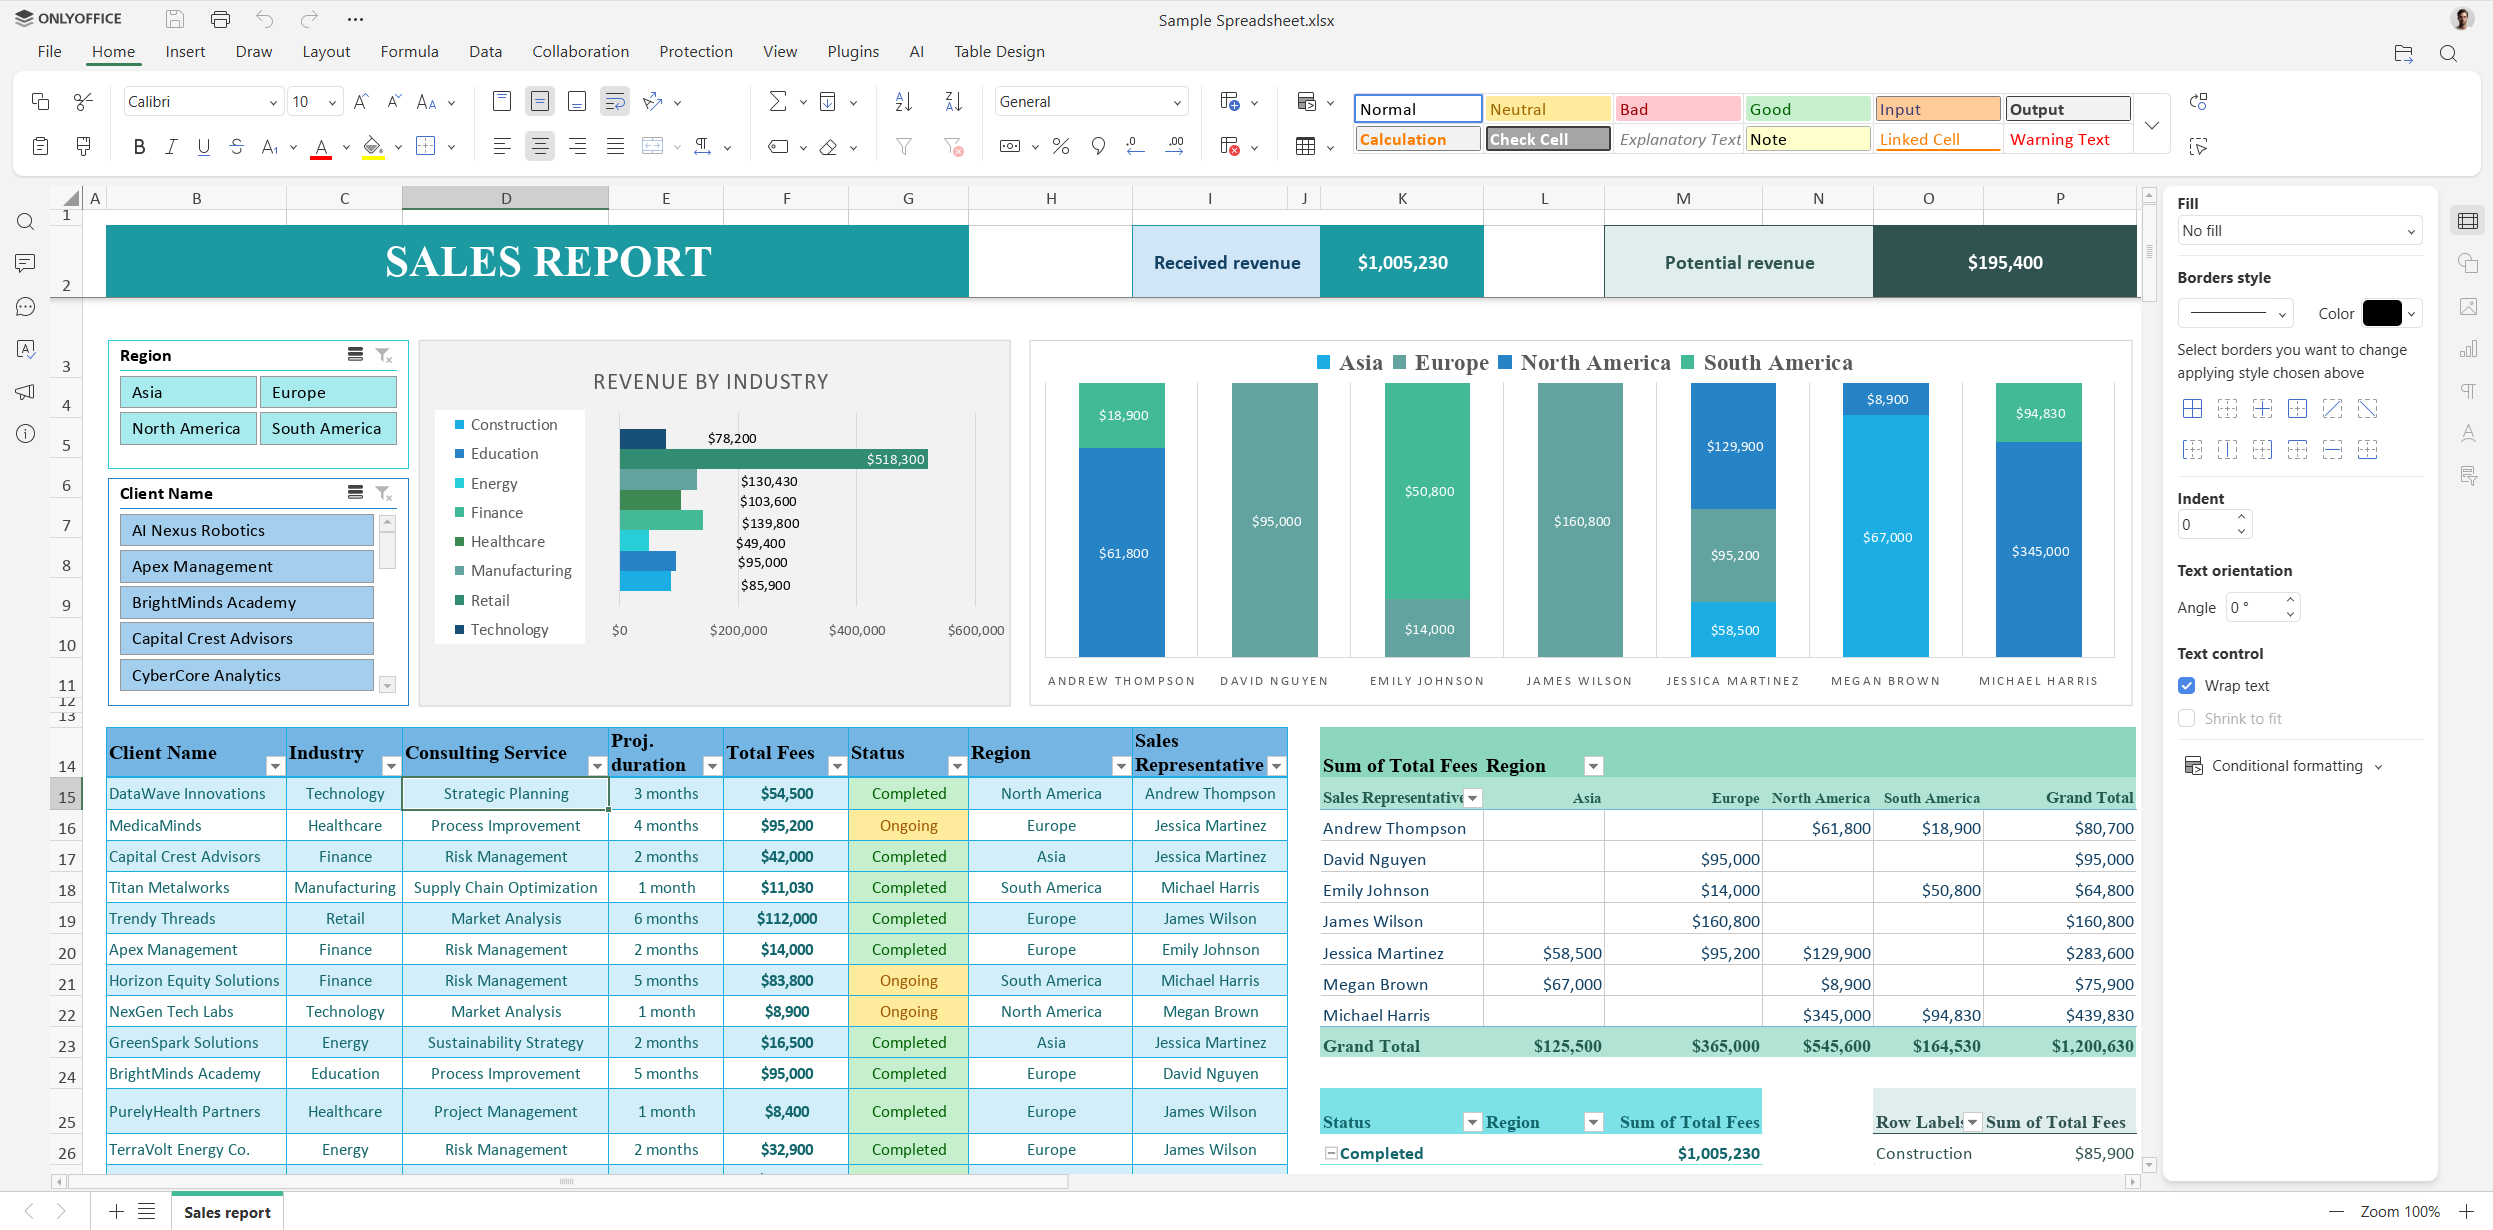Open Chart settings in the right sidebar
The width and height of the screenshot is (2493, 1230).
coord(2470,348)
